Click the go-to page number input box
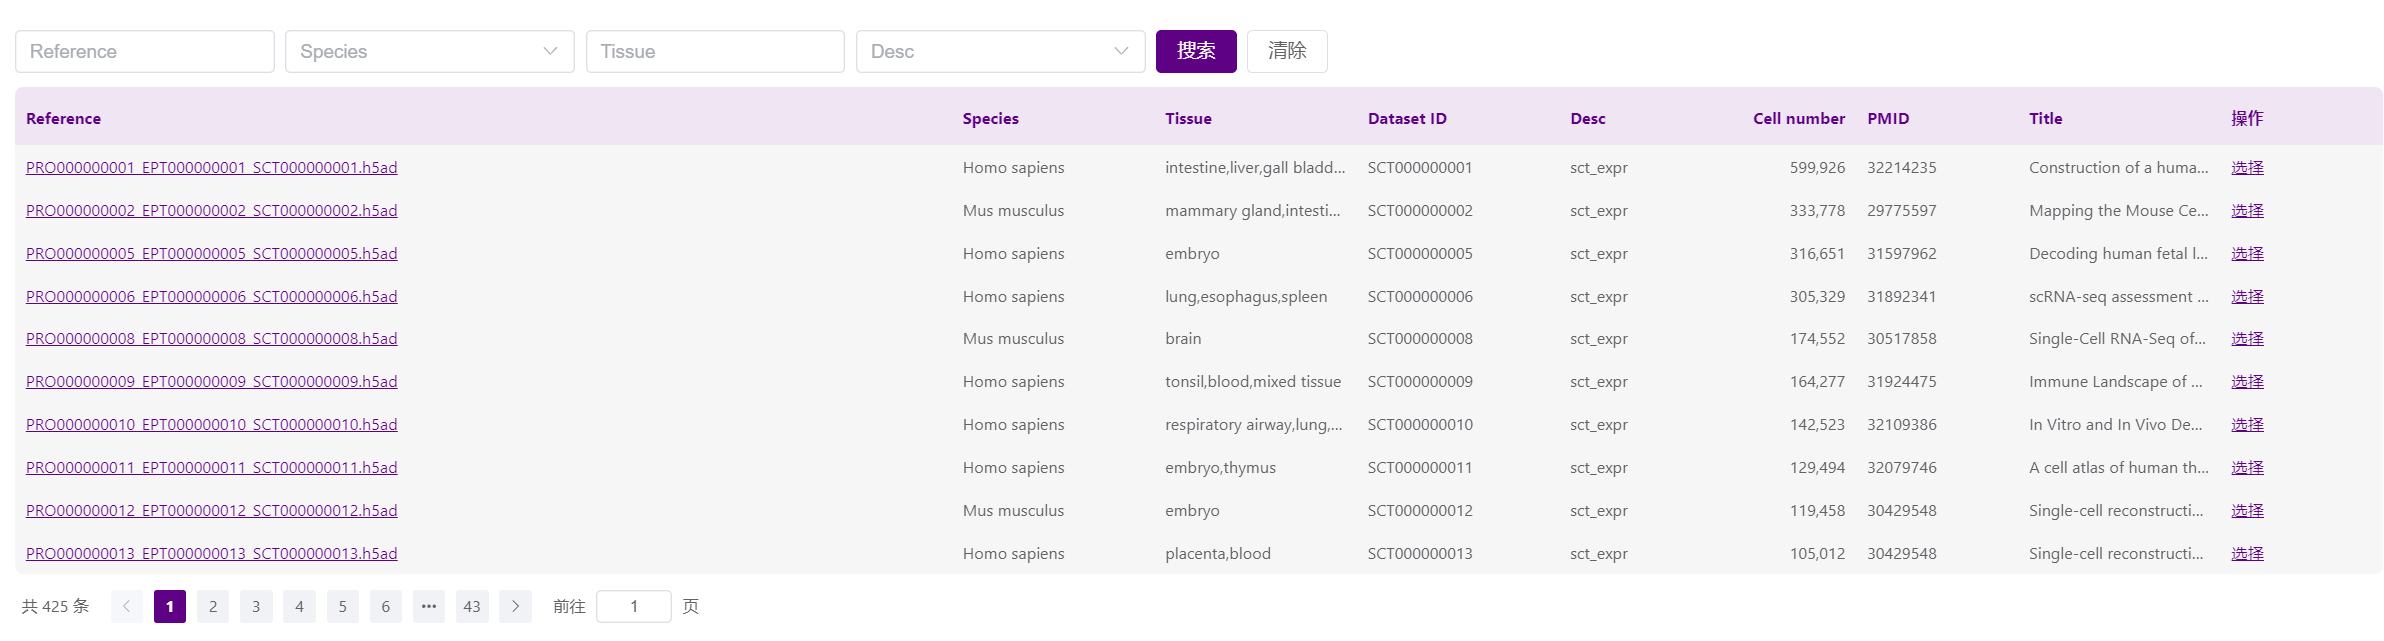 (633, 606)
